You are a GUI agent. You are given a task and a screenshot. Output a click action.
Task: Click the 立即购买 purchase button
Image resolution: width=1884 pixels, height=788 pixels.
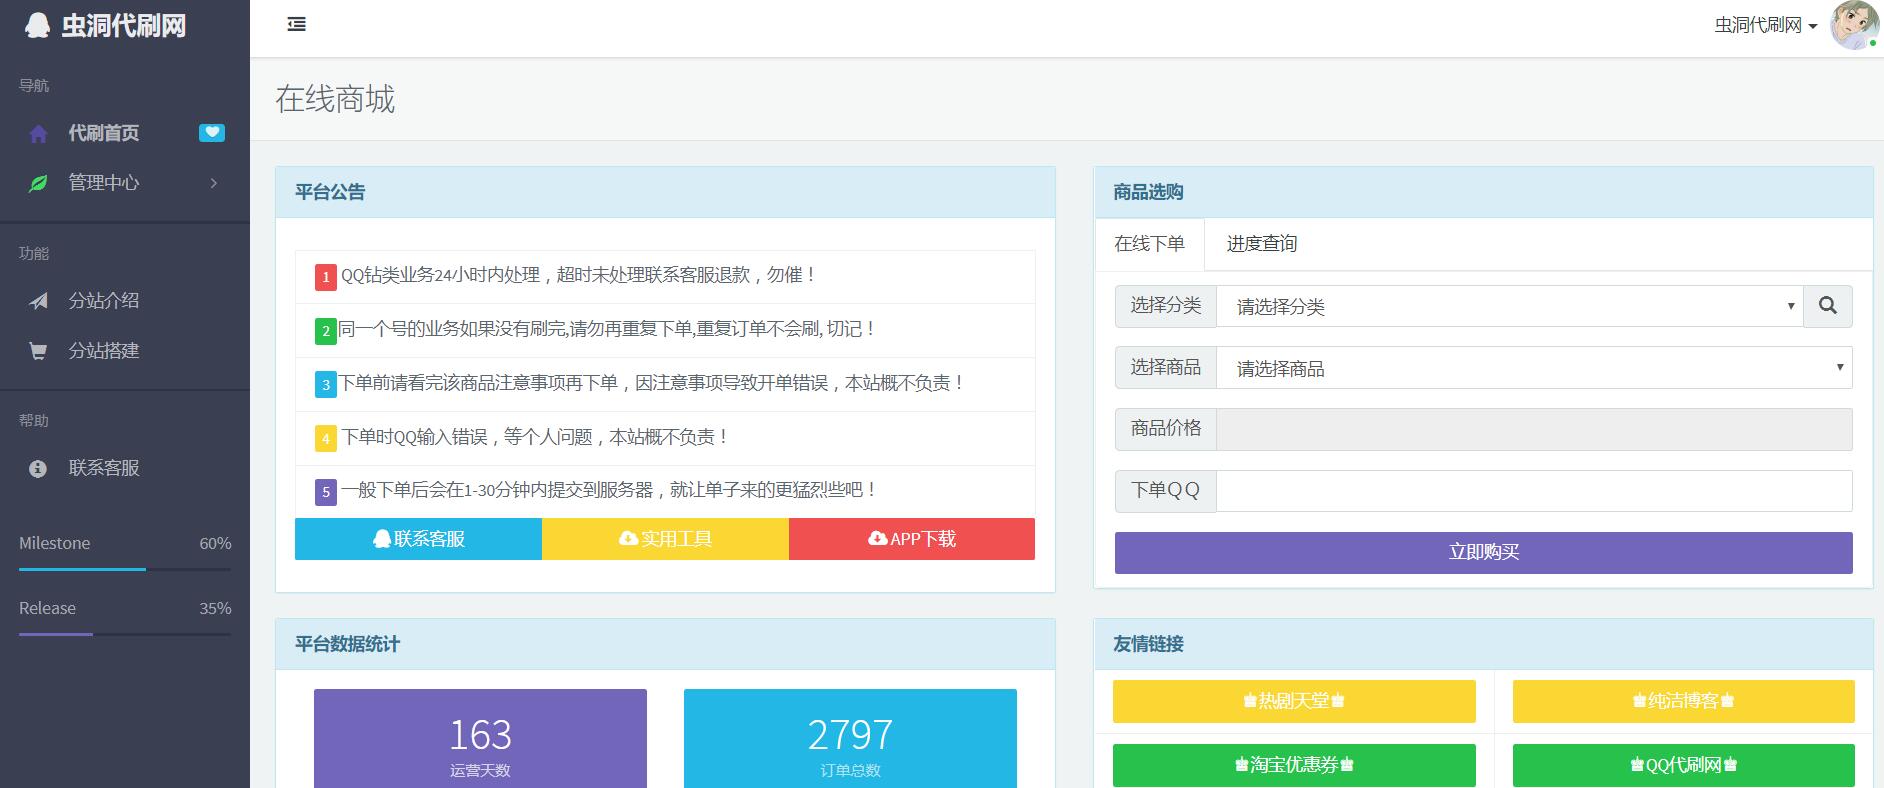coord(1484,552)
